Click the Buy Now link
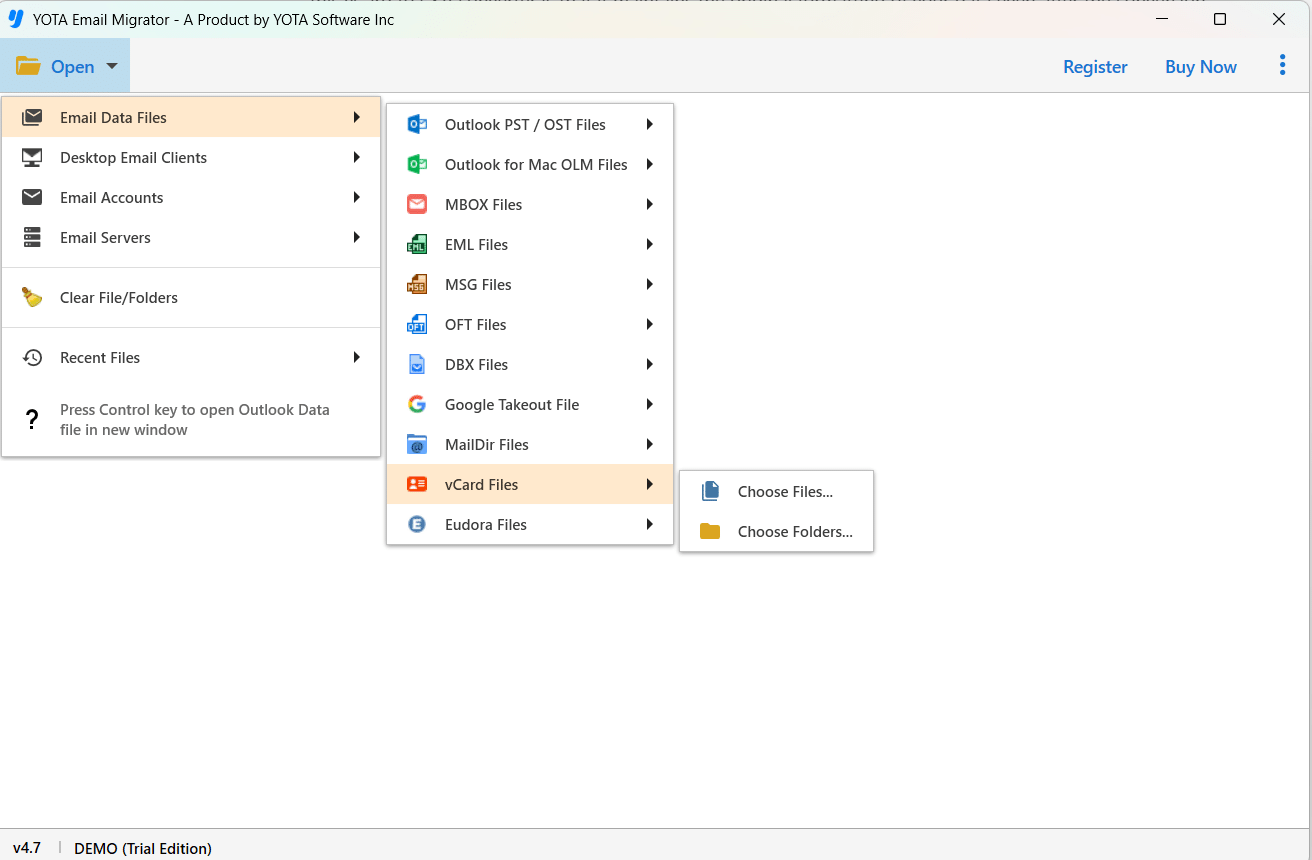 click(1200, 67)
